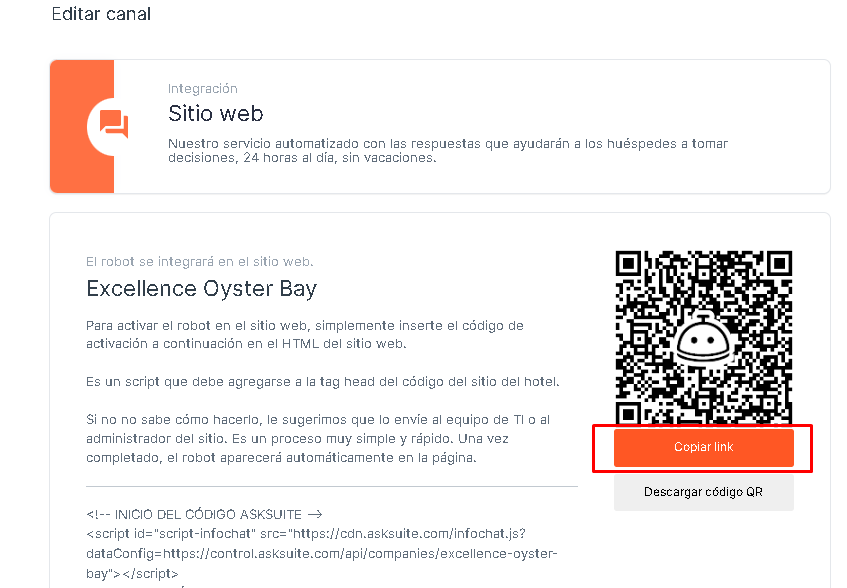Click the 'Para activar el robot' paragraph
847x588 pixels.
tap(305, 335)
